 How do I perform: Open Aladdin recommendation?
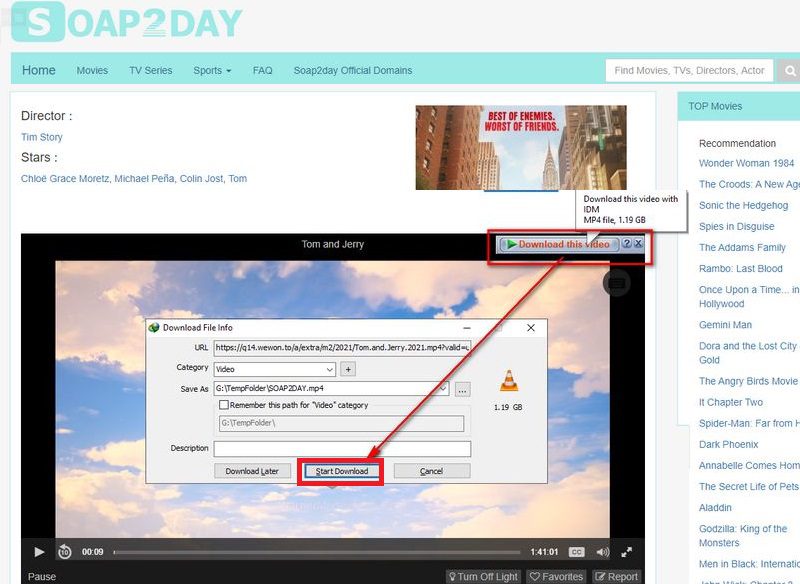[x=715, y=507]
